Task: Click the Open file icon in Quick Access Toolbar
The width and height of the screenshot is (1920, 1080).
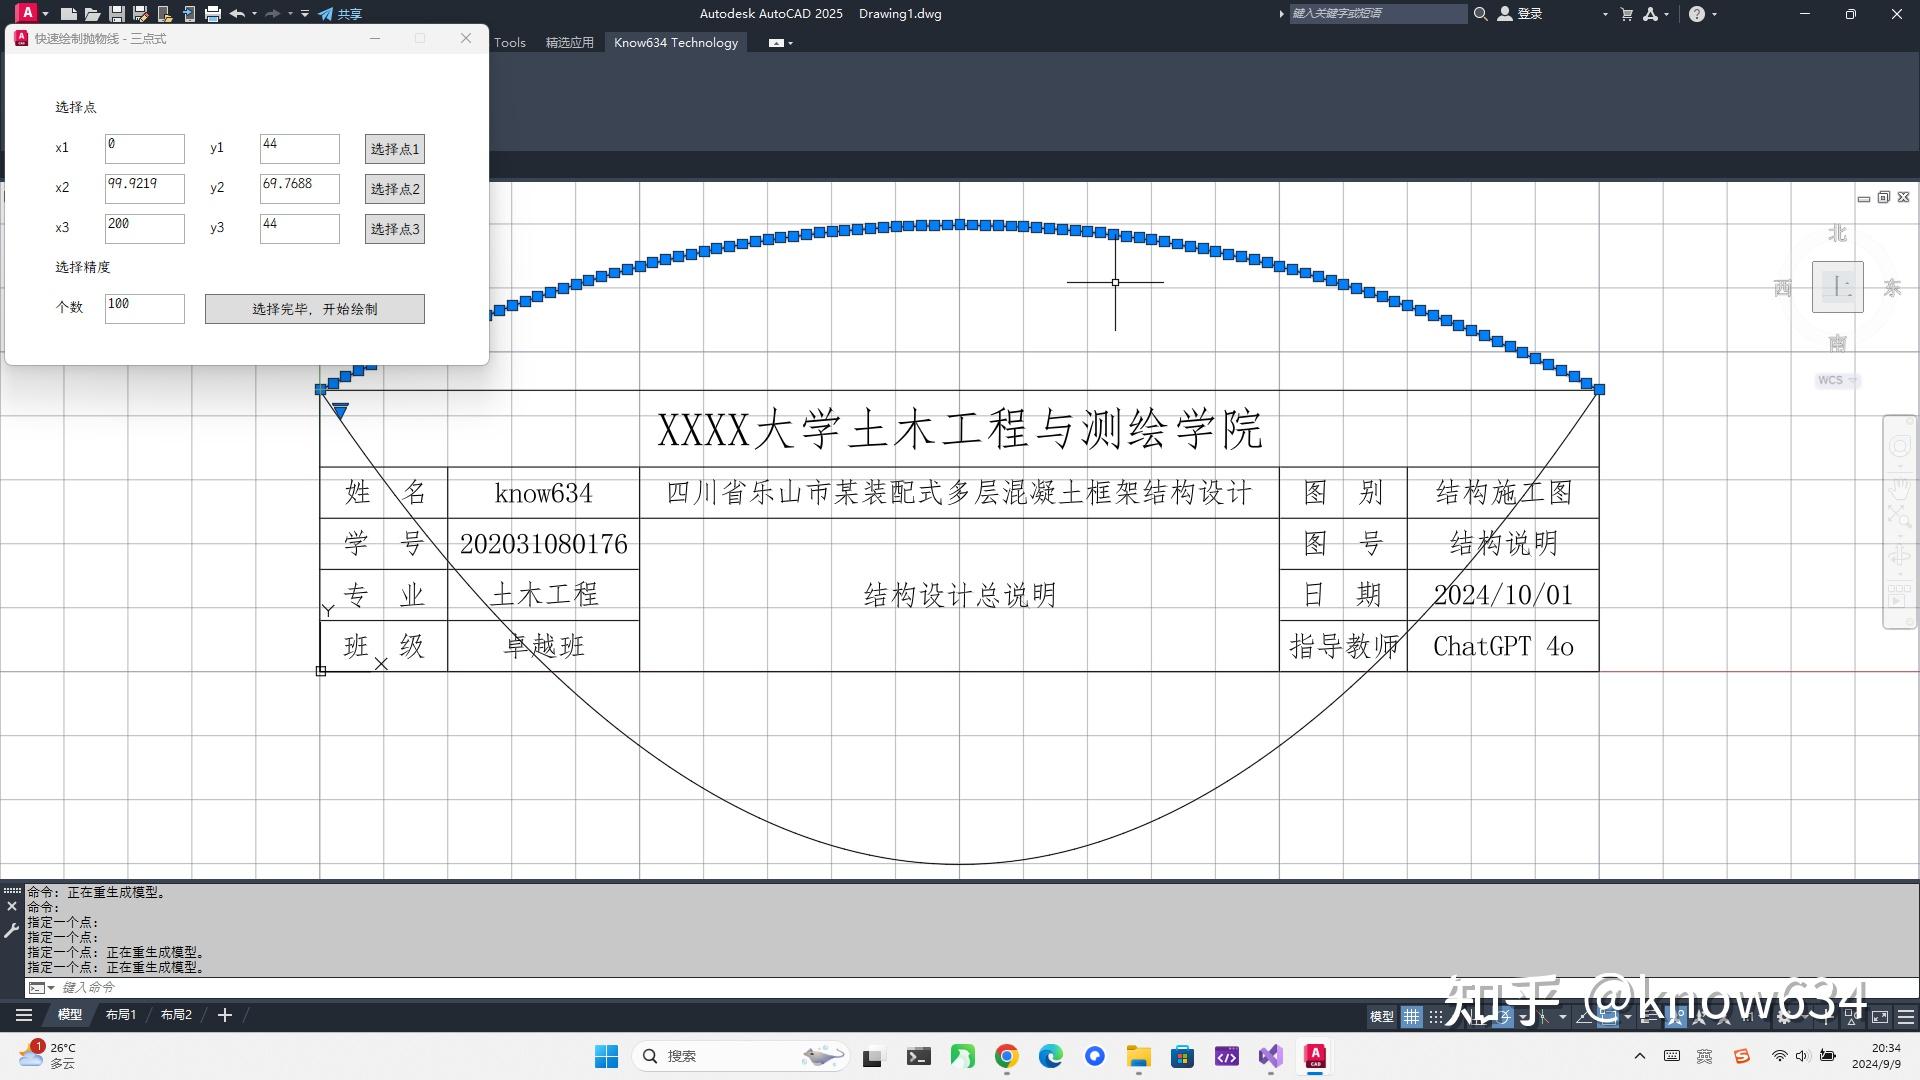Action: pyautogui.click(x=91, y=14)
